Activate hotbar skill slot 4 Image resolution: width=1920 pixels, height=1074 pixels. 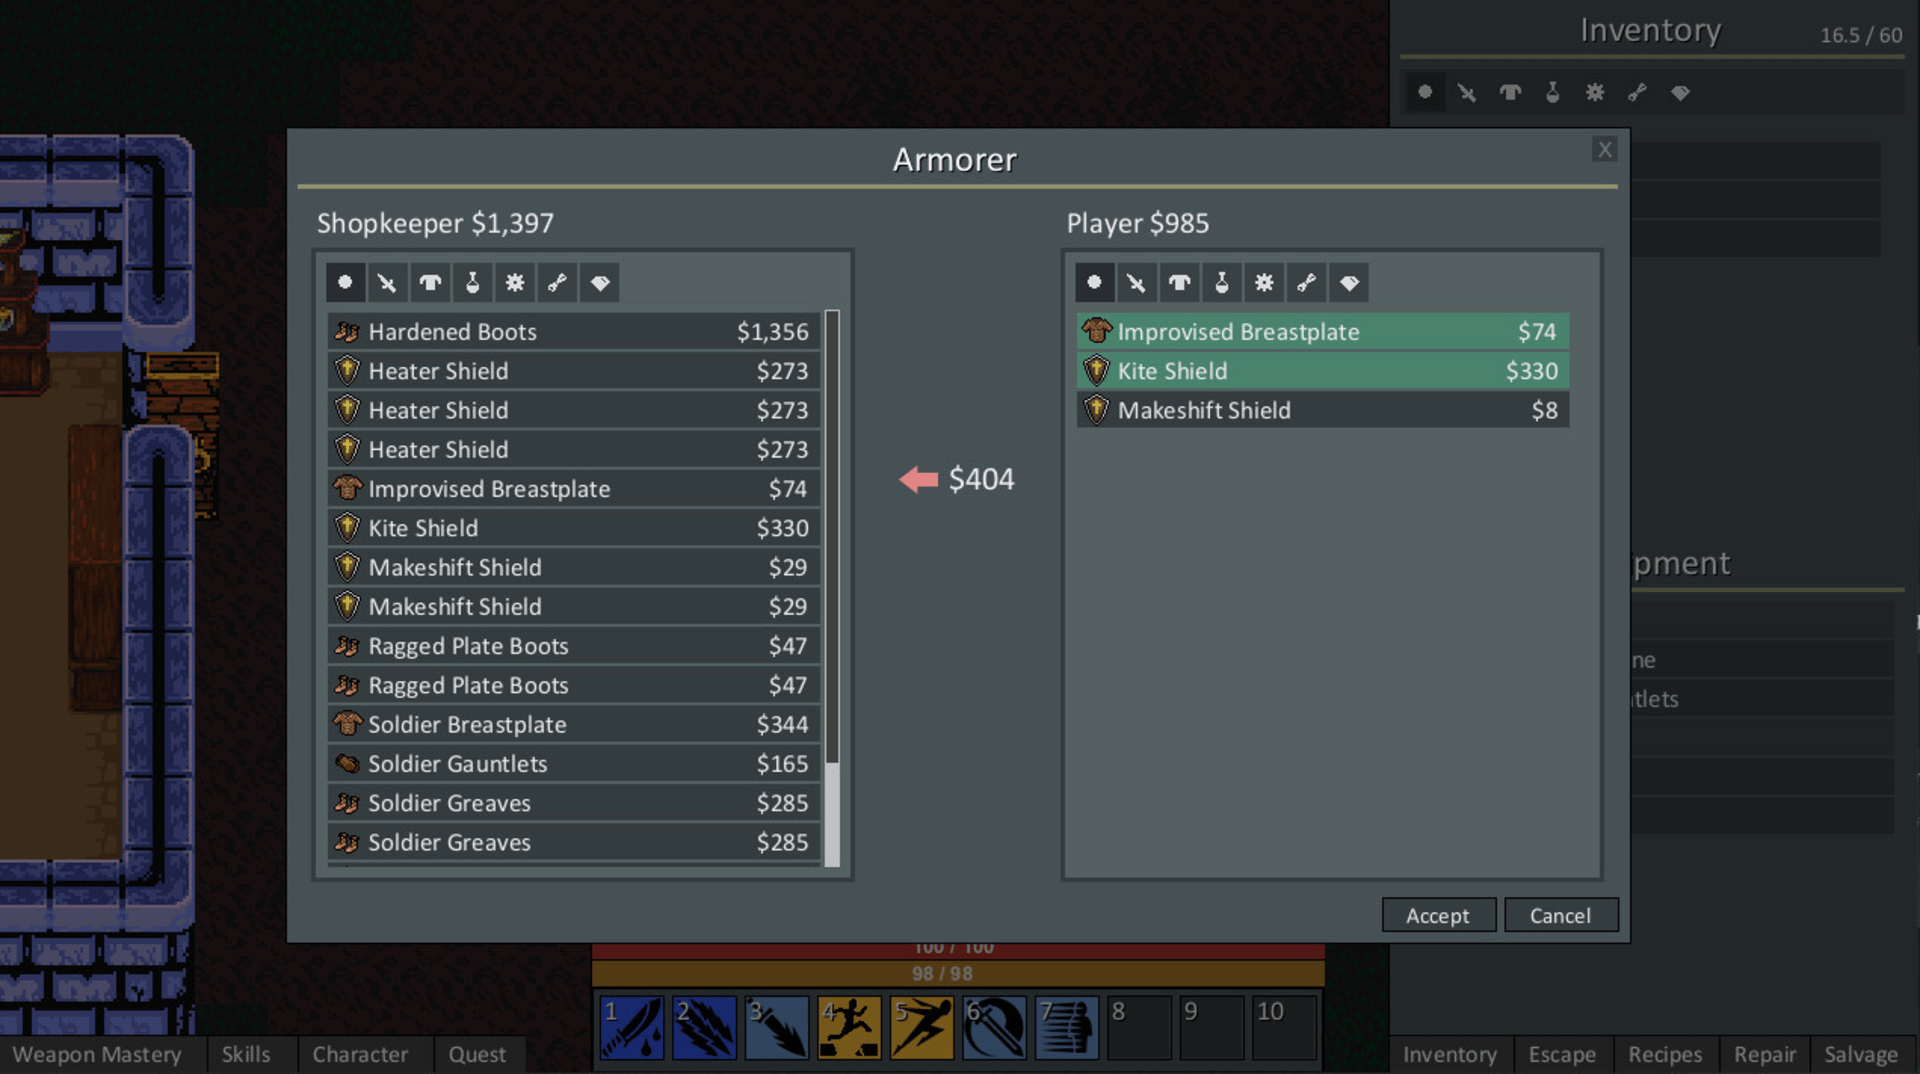click(849, 1027)
